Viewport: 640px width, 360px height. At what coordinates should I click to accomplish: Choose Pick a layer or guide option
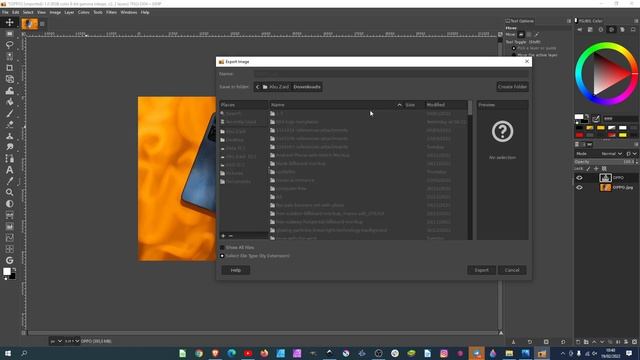pyautogui.click(x=514, y=48)
